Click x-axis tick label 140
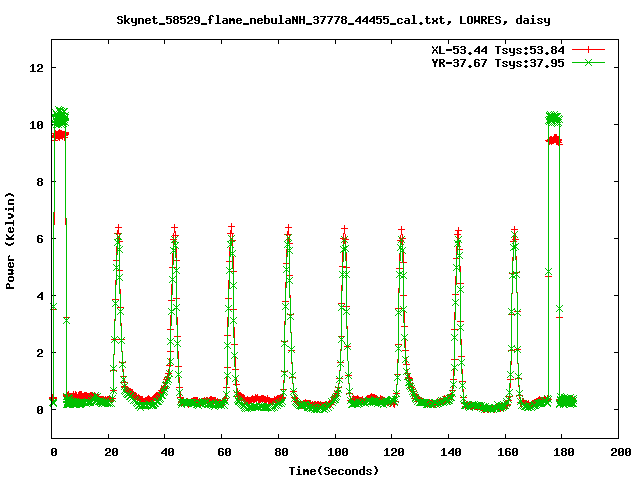640x480 pixels. 451,452
